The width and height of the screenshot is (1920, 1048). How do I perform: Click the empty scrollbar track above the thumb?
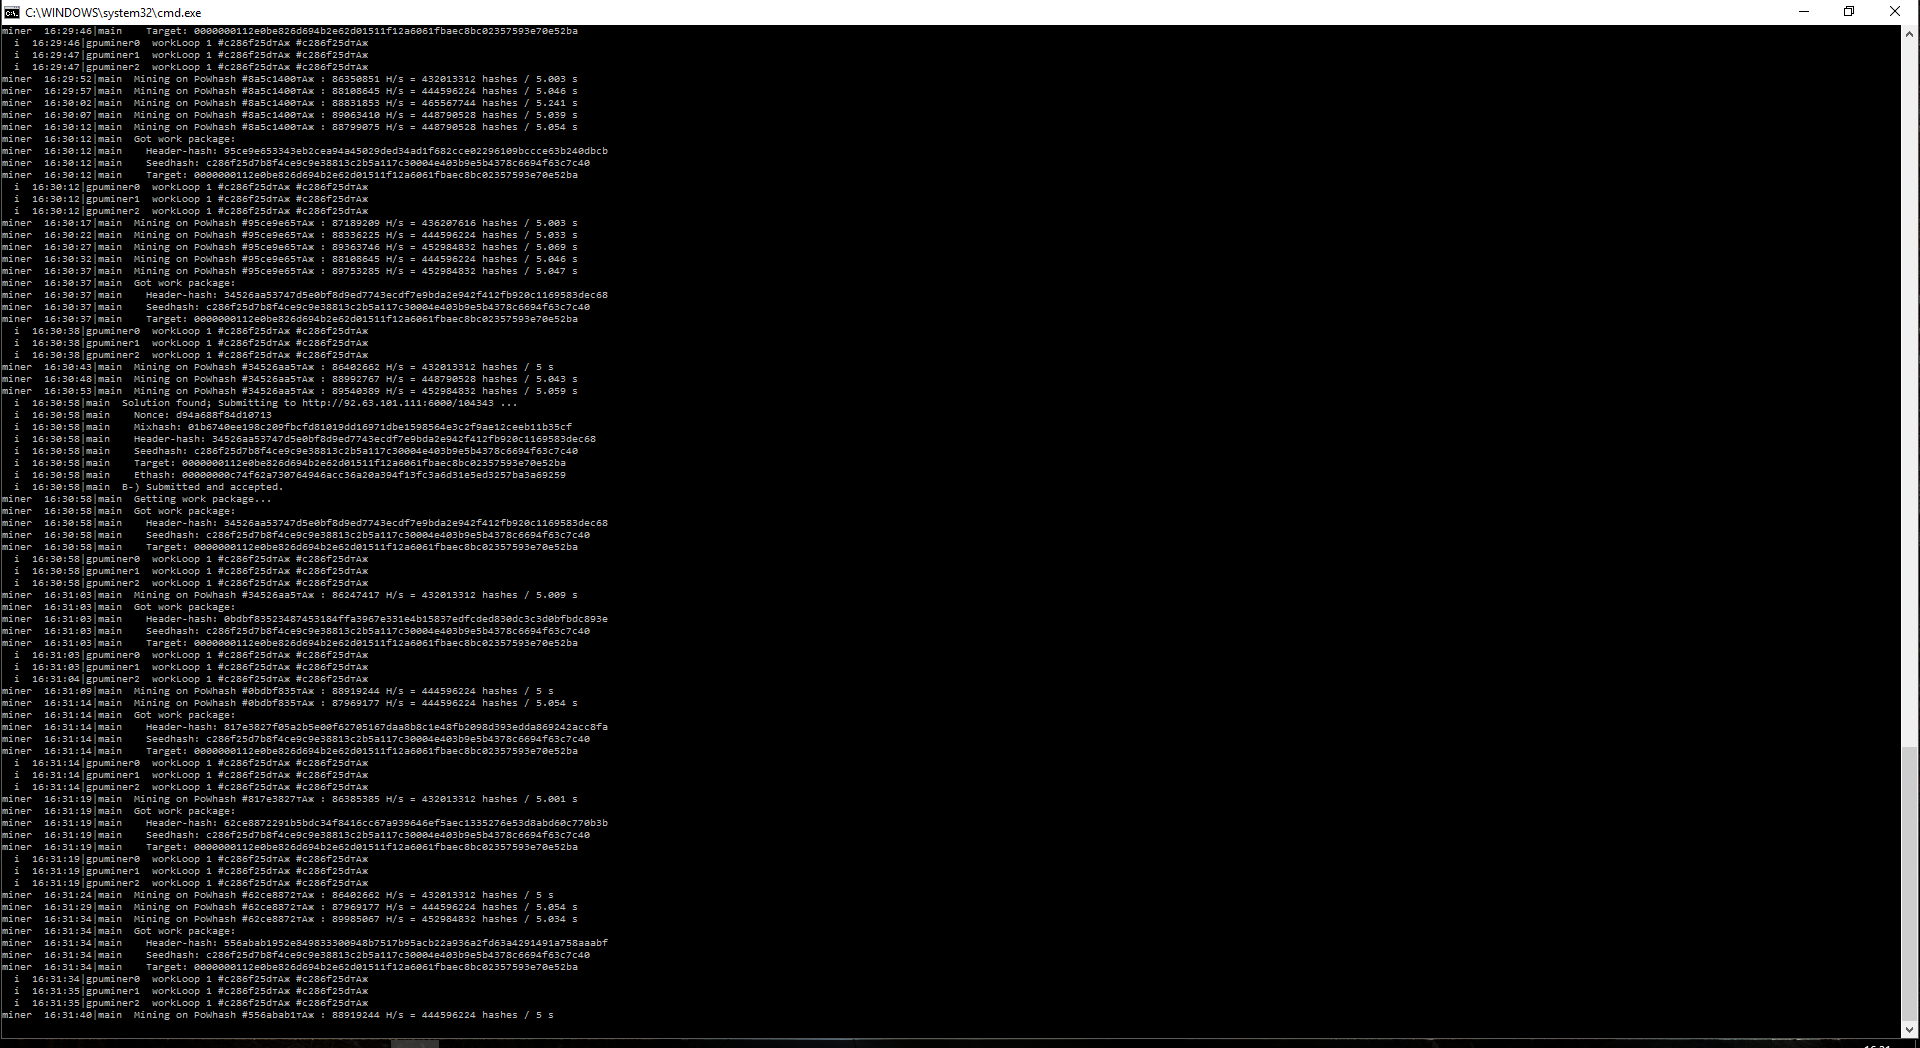point(1909,400)
